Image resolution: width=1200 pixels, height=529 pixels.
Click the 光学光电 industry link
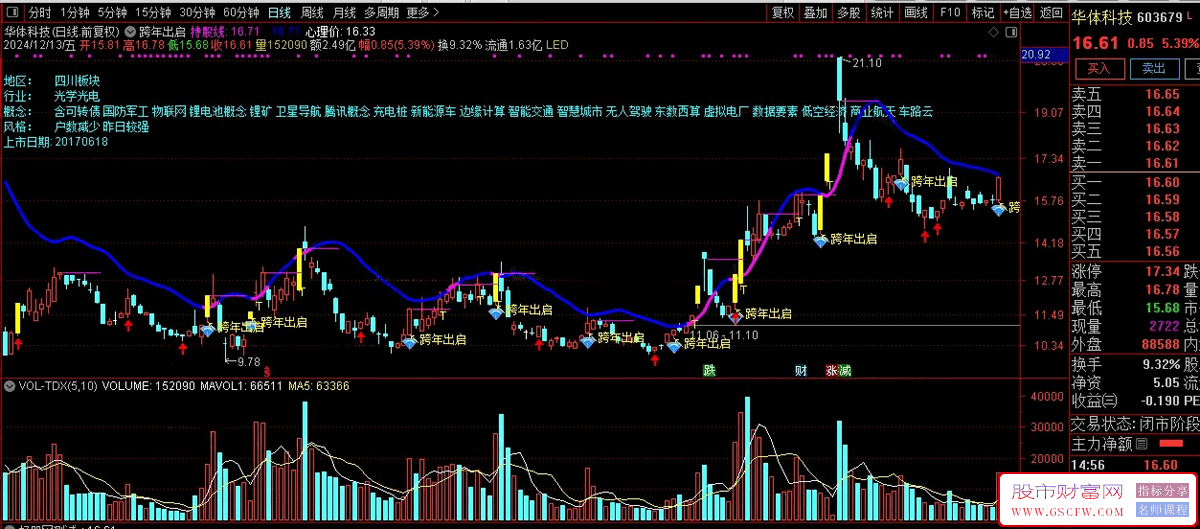(x=77, y=96)
